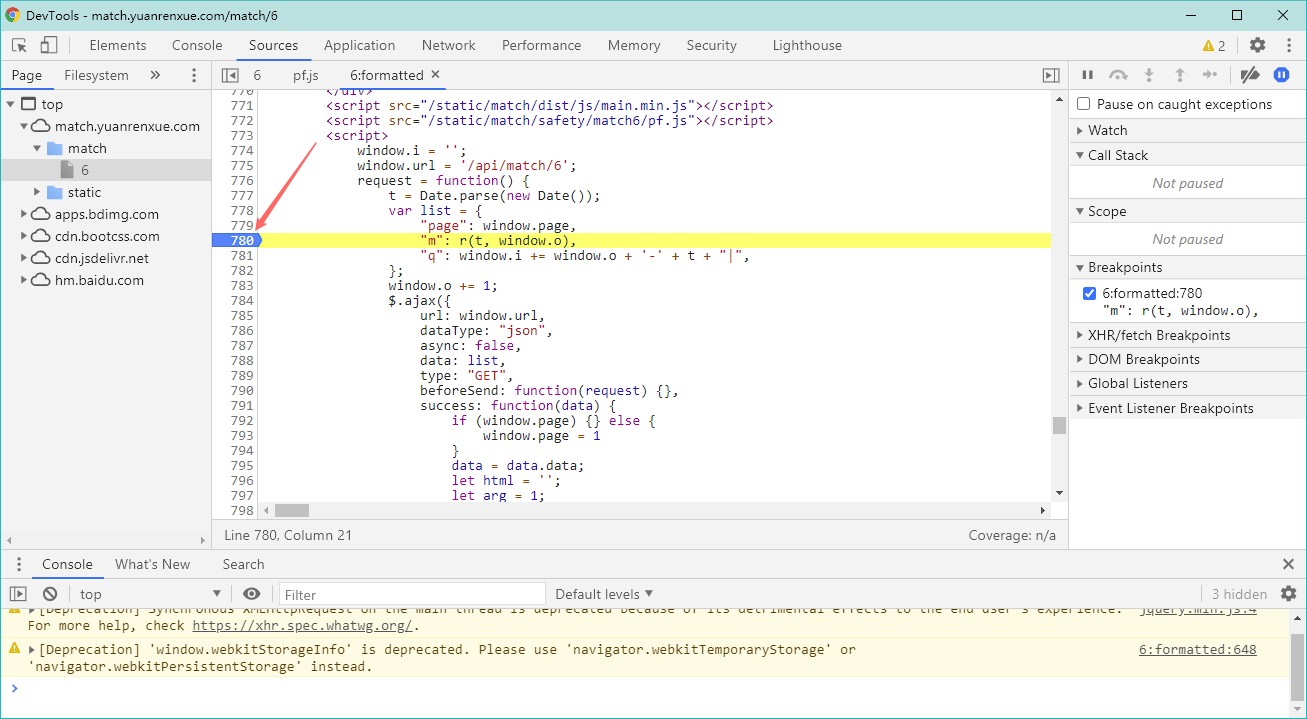The image size is (1307, 719).
Task: Switch to the What's New drawer tab
Action: (x=152, y=564)
